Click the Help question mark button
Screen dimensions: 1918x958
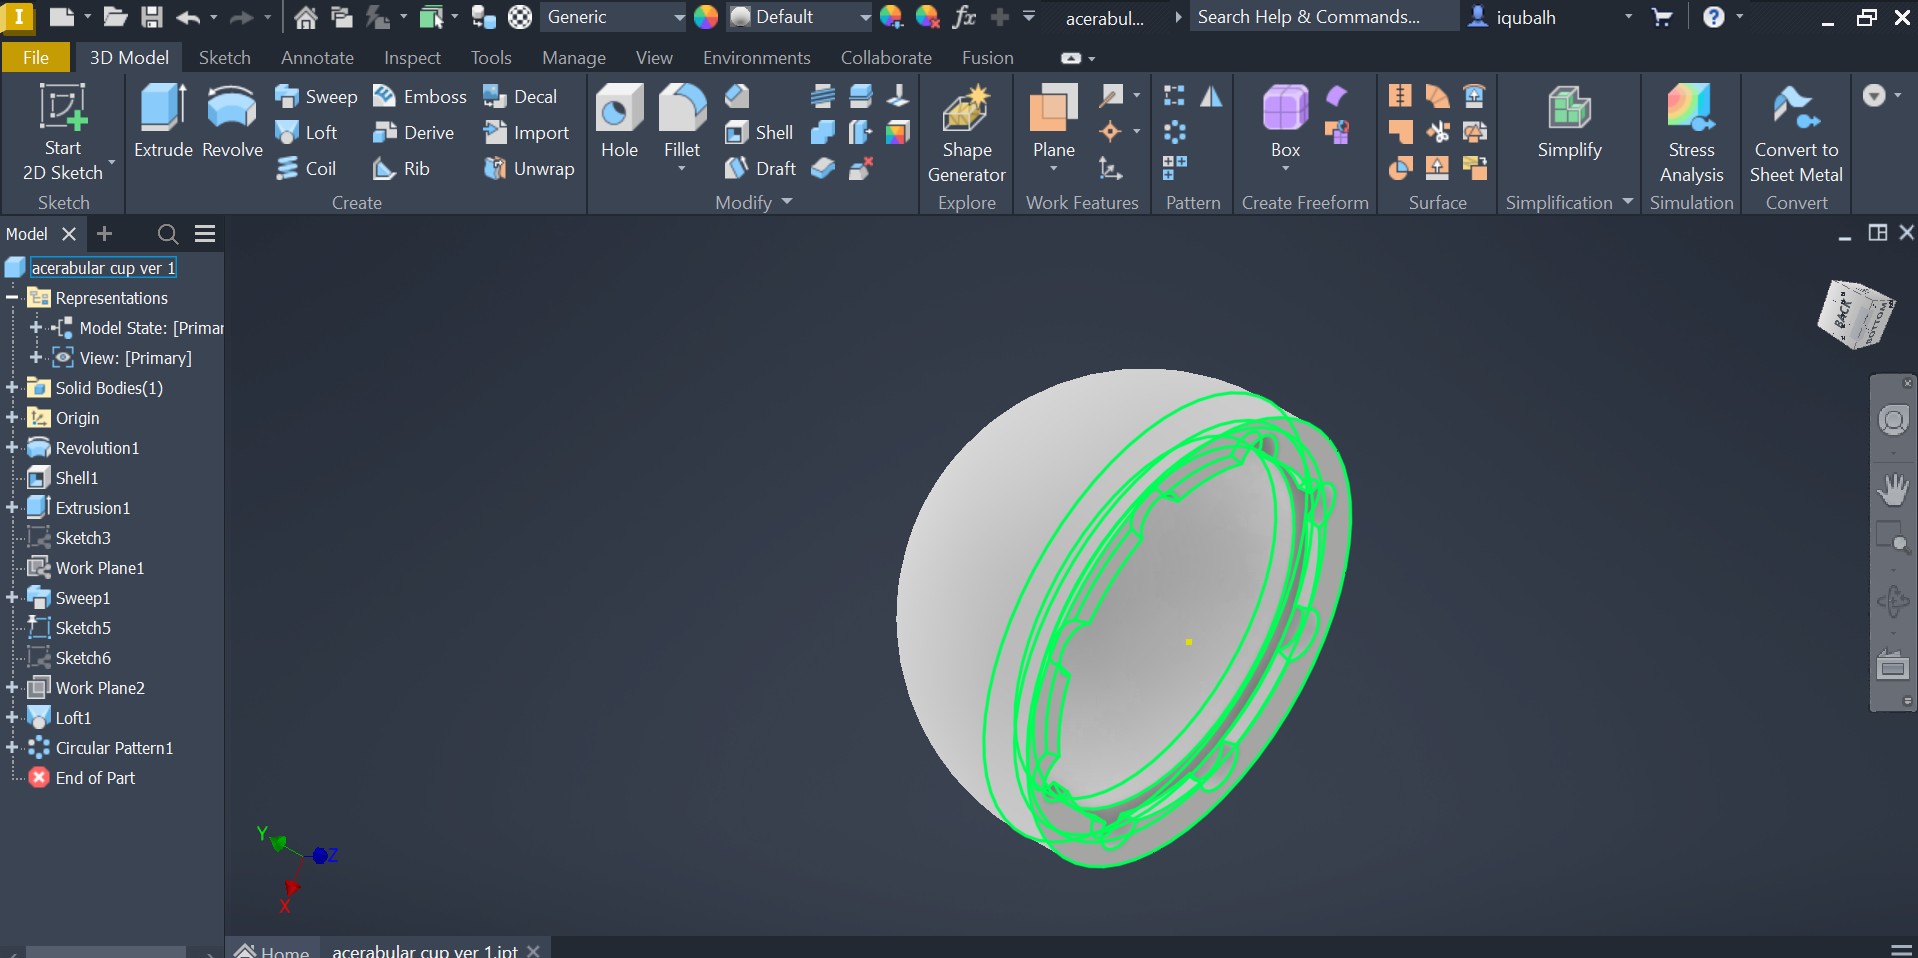tap(1716, 16)
